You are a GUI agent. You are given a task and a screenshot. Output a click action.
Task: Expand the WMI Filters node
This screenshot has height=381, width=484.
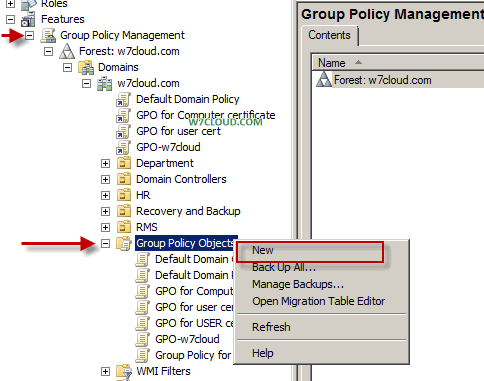pos(105,371)
